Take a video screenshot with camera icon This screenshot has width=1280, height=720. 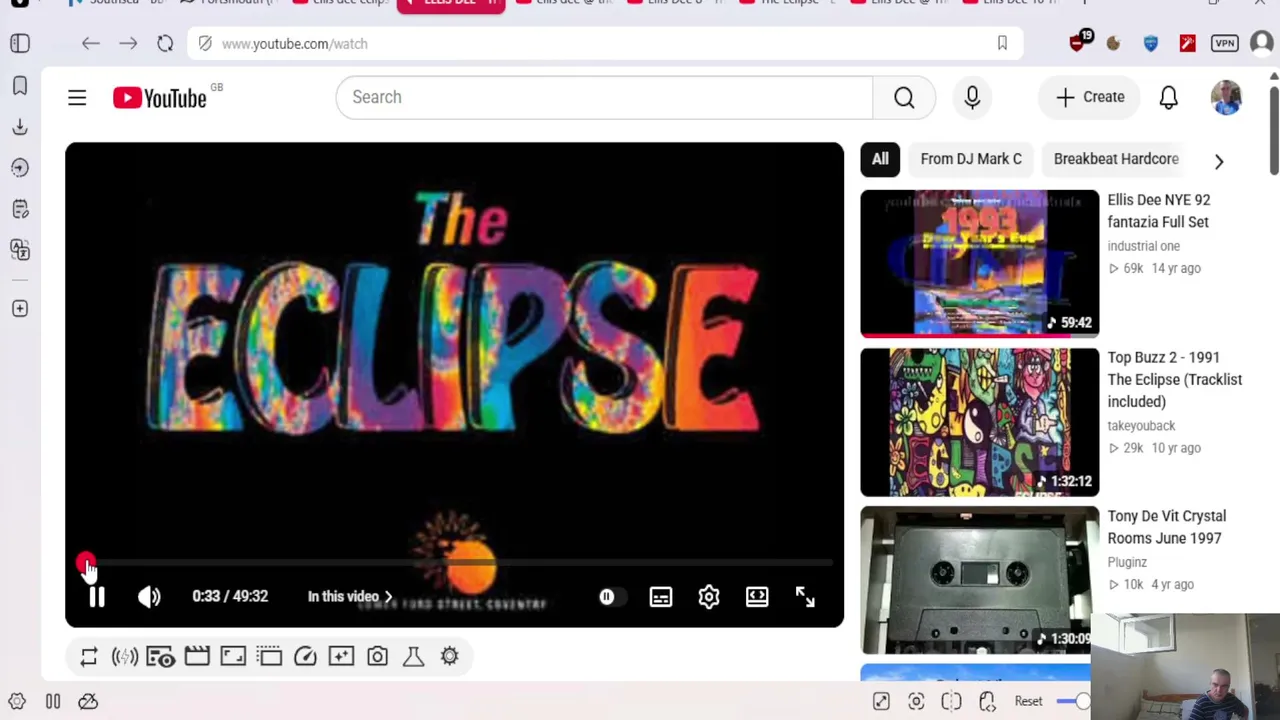click(377, 656)
